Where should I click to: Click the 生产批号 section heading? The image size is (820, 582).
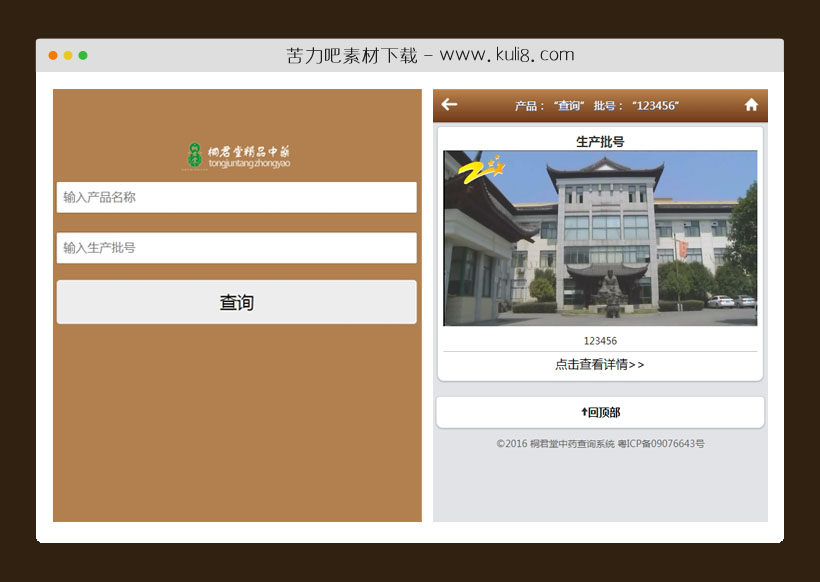tap(599, 139)
